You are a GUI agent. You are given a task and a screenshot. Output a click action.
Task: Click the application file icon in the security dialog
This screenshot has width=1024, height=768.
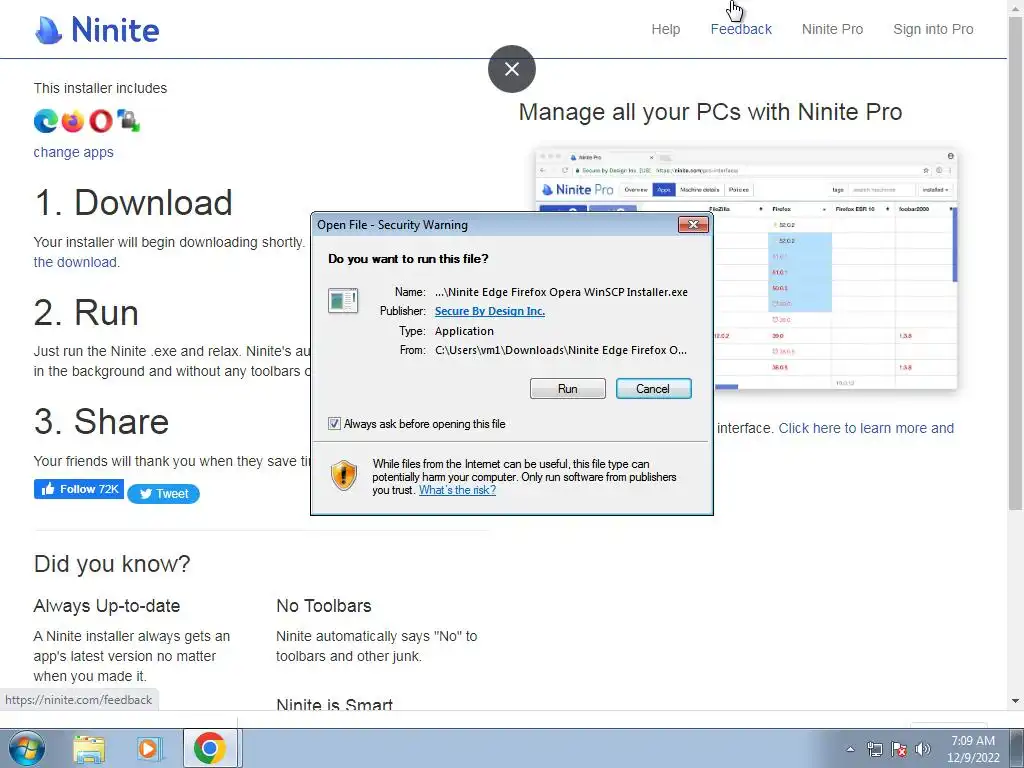pyautogui.click(x=343, y=300)
